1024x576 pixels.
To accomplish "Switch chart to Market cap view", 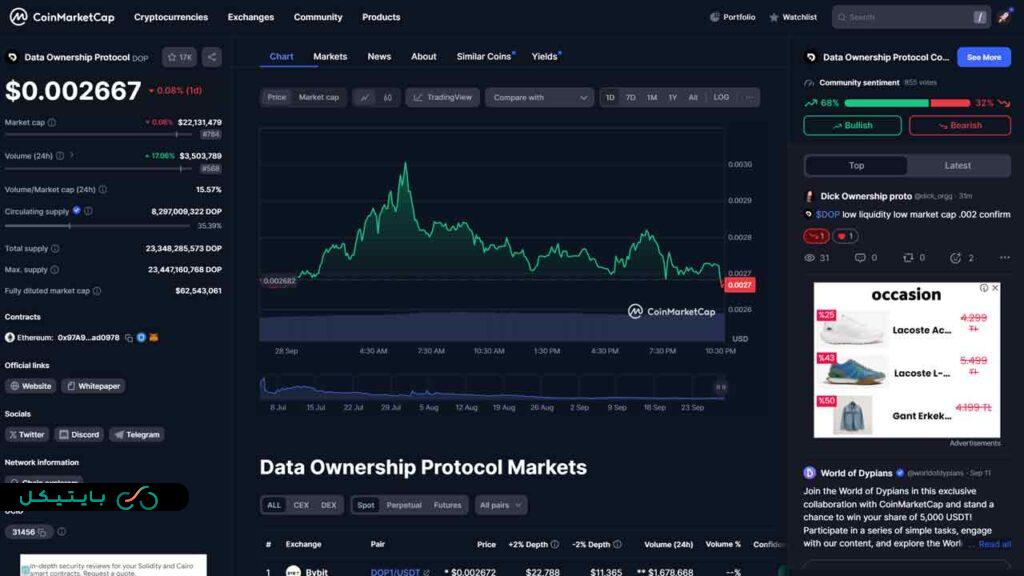I will point(319,97).
